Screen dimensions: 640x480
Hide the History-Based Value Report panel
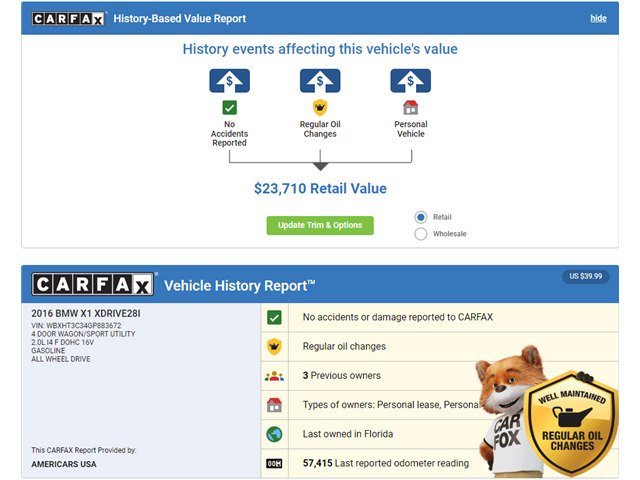(x=598, y=18)
